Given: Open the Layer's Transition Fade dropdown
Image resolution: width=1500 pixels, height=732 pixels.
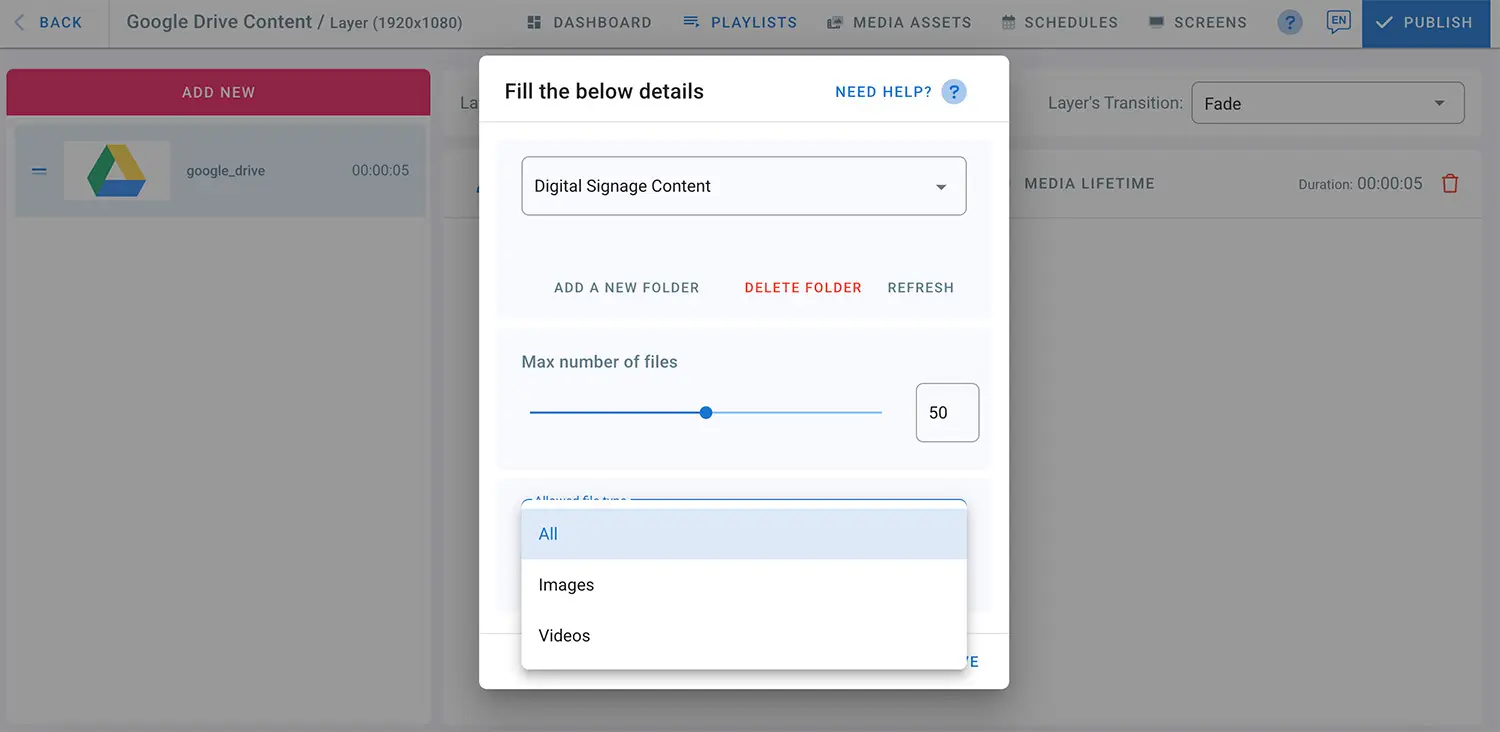Looking at the screenshot, I should coord(1327,104).
